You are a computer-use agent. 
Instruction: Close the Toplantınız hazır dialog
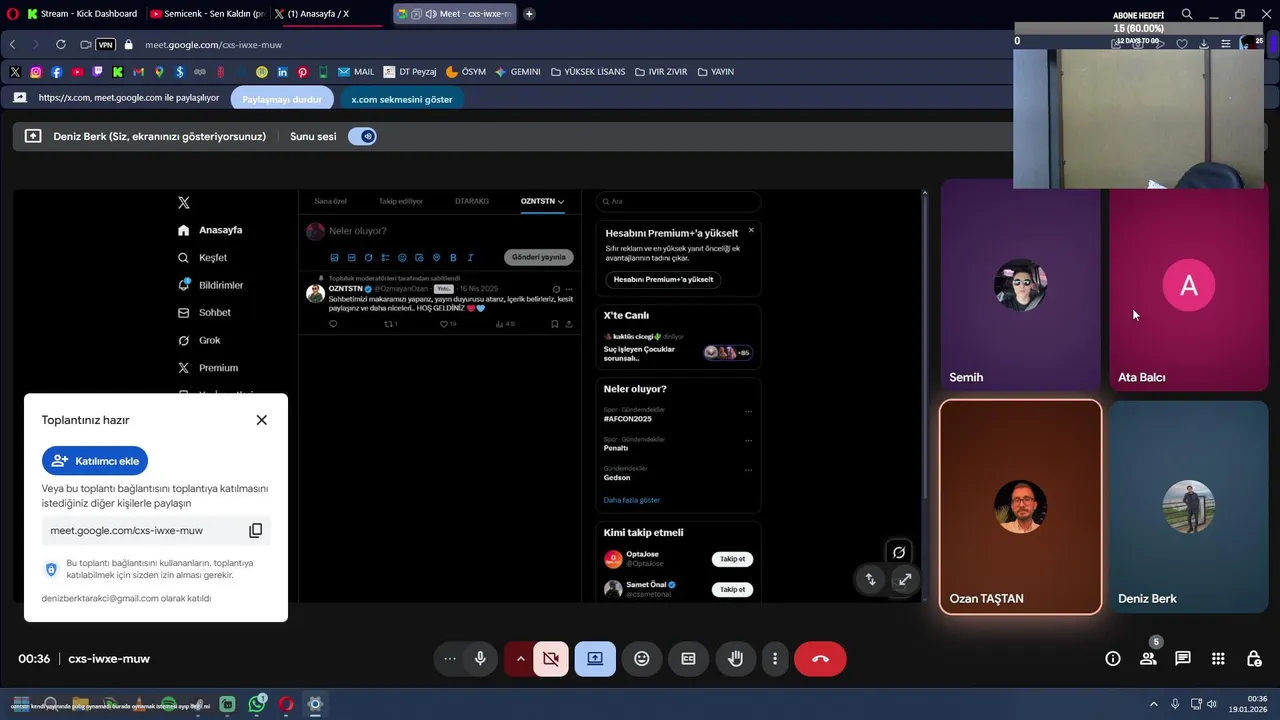pyautogui.click(x=262, y=420)
